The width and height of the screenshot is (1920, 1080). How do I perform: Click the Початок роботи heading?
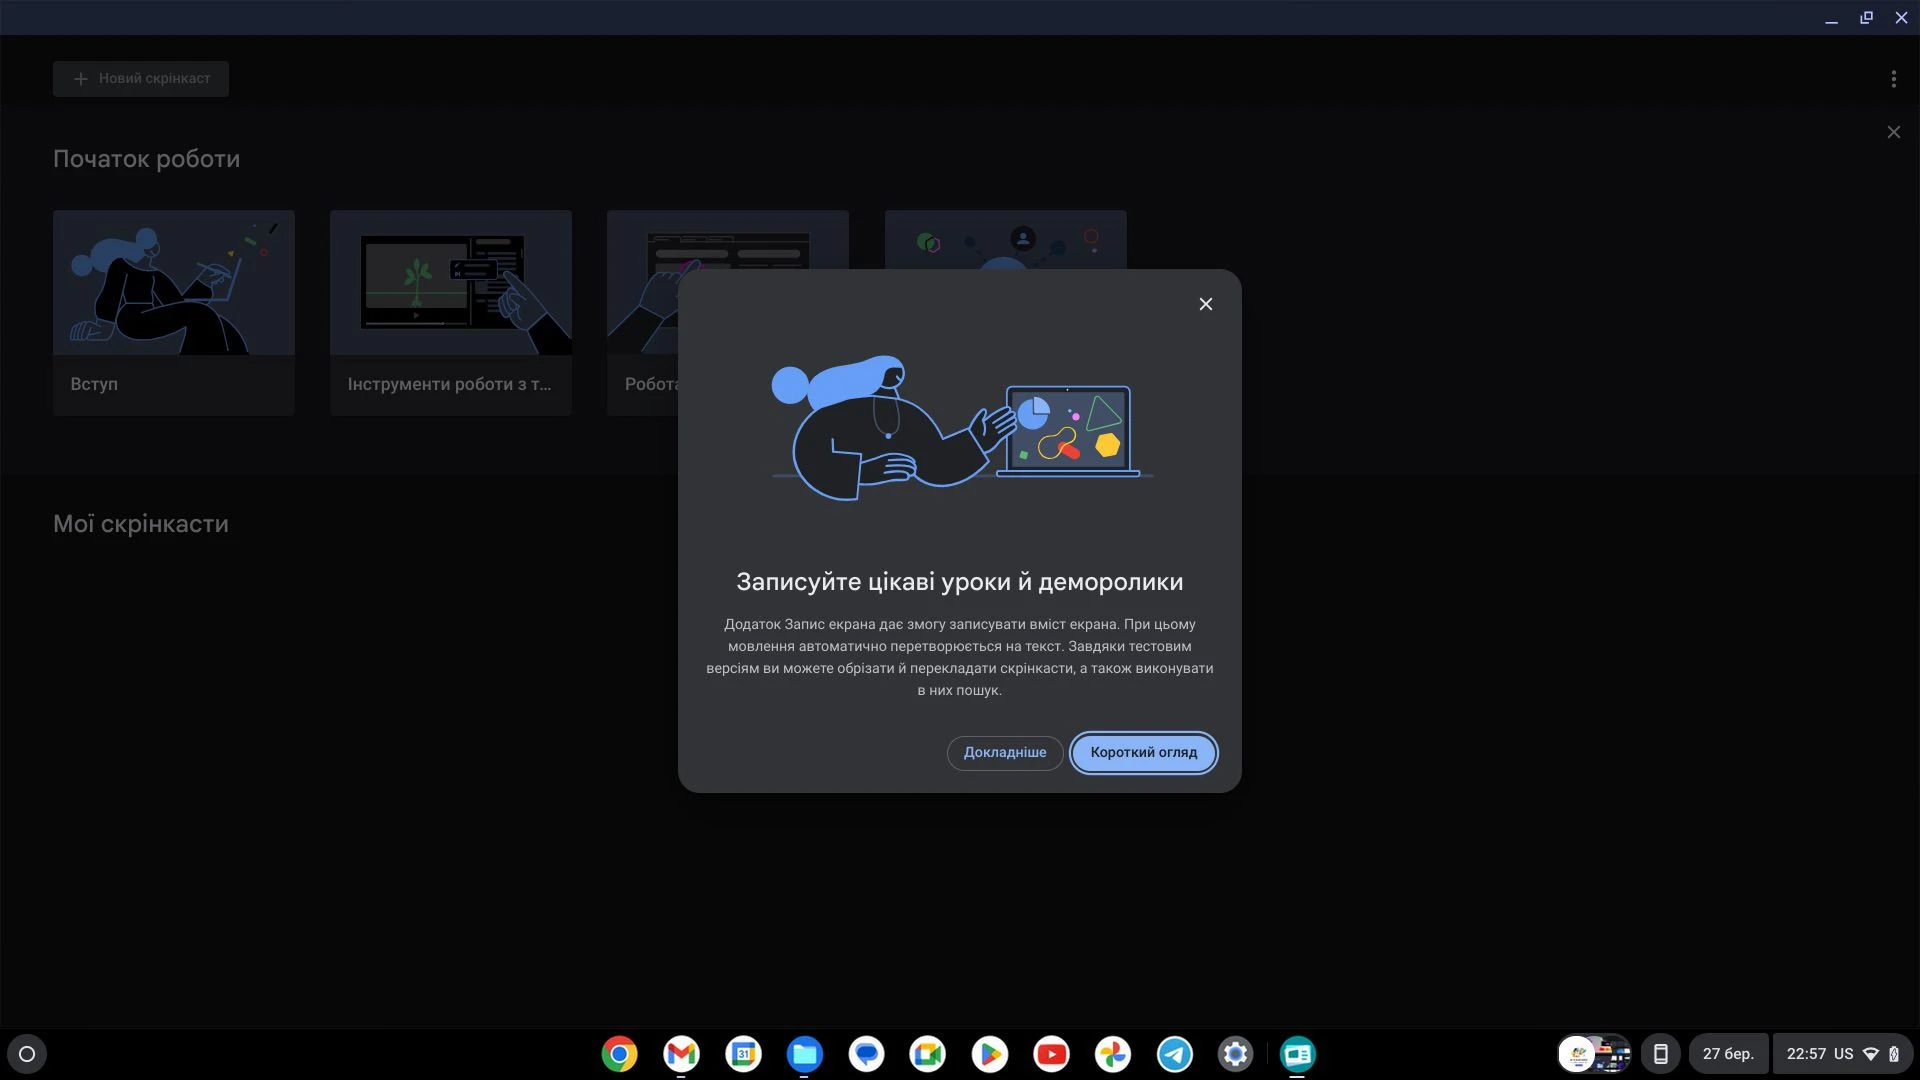146,159
